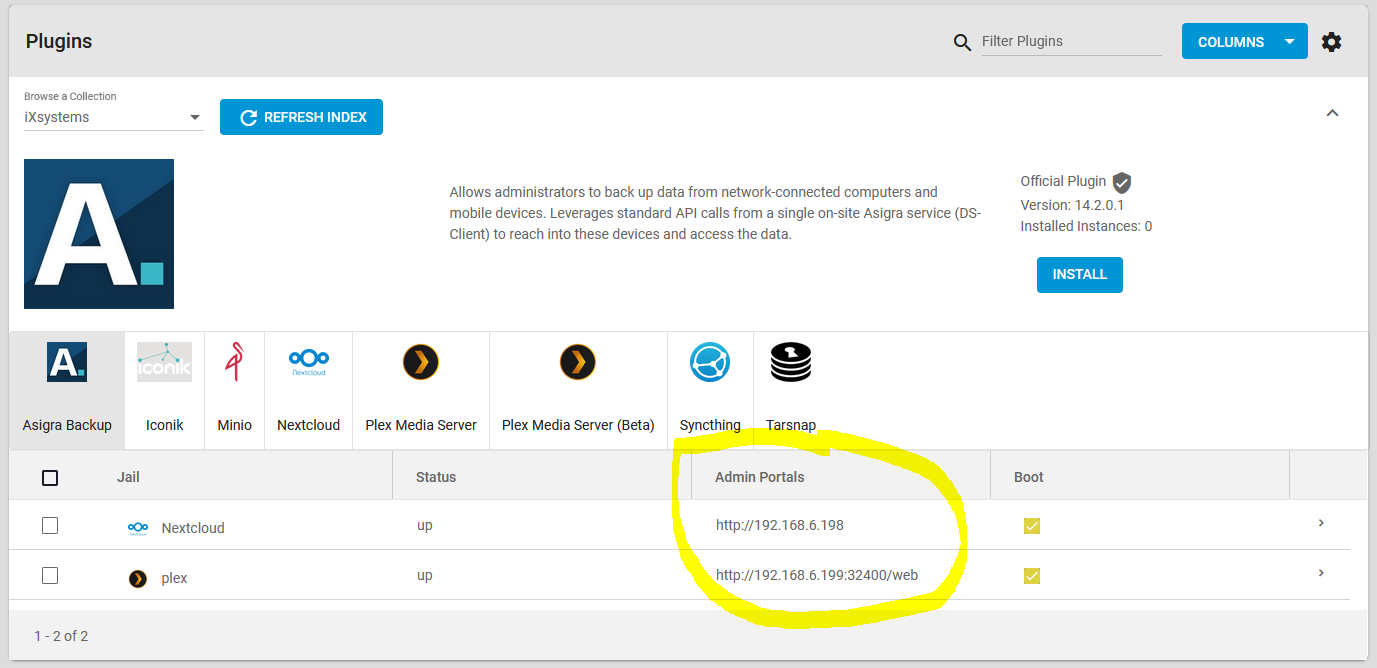Click the Jail column header

(x=128, y=477)
